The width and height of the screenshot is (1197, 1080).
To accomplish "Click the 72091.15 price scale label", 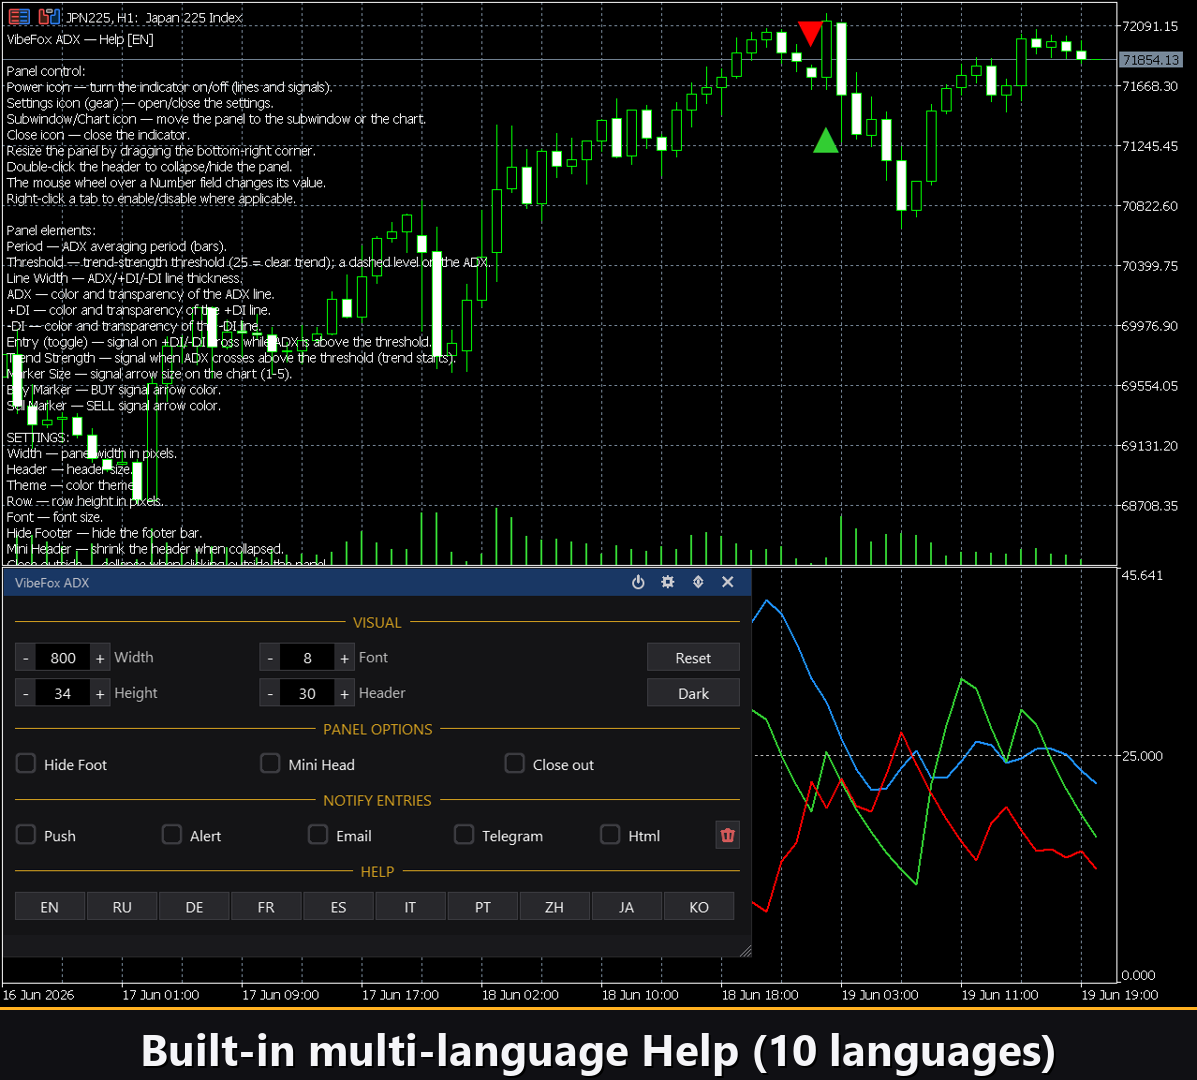I will coord(1150,26).
